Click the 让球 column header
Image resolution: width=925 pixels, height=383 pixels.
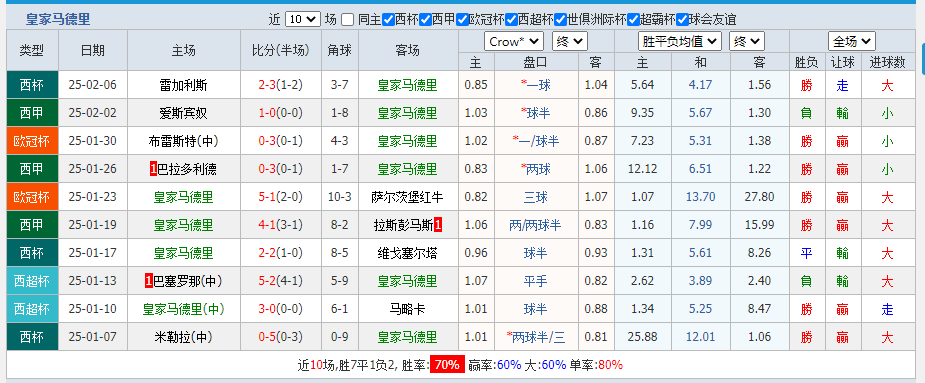pos(842,62)
